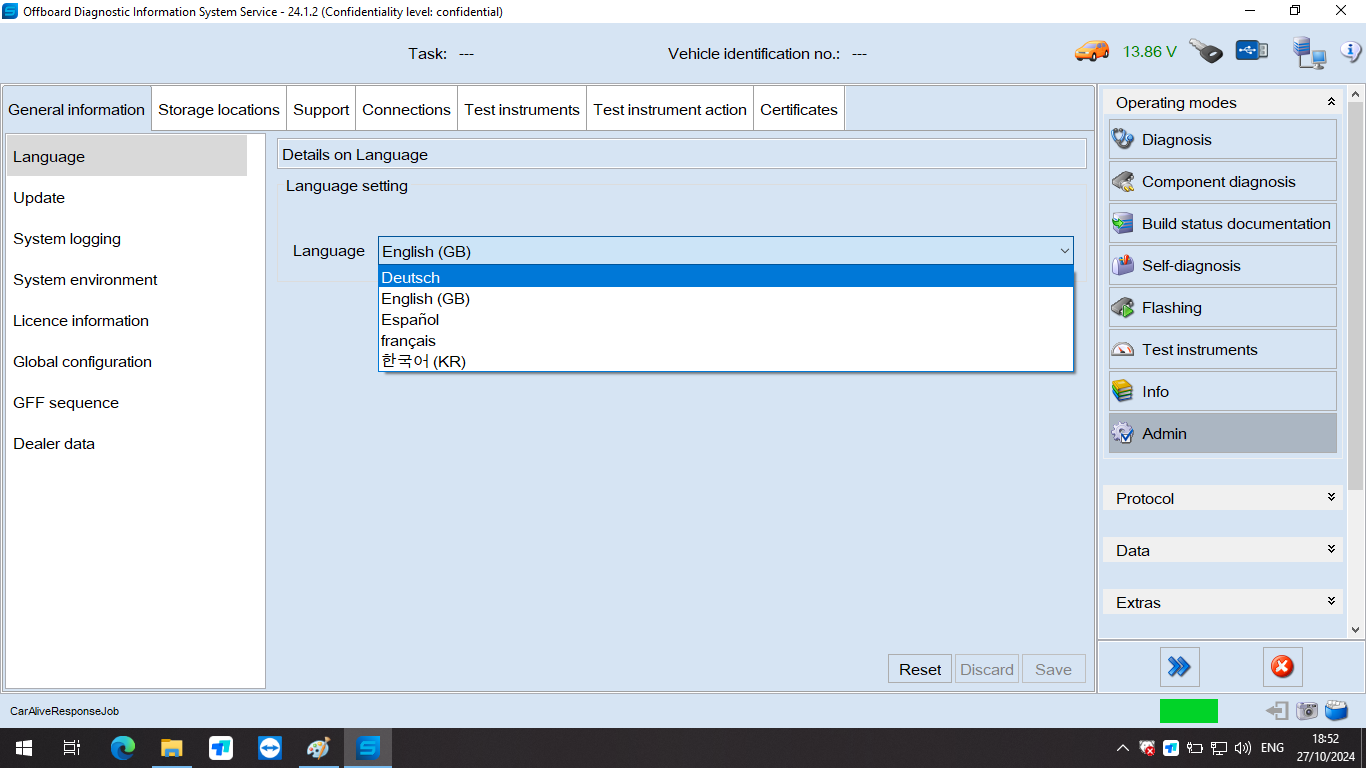This screenshot has width=1366, height=768.
Task: Click the red cancel X button
Action: (x=1282, y=667)
